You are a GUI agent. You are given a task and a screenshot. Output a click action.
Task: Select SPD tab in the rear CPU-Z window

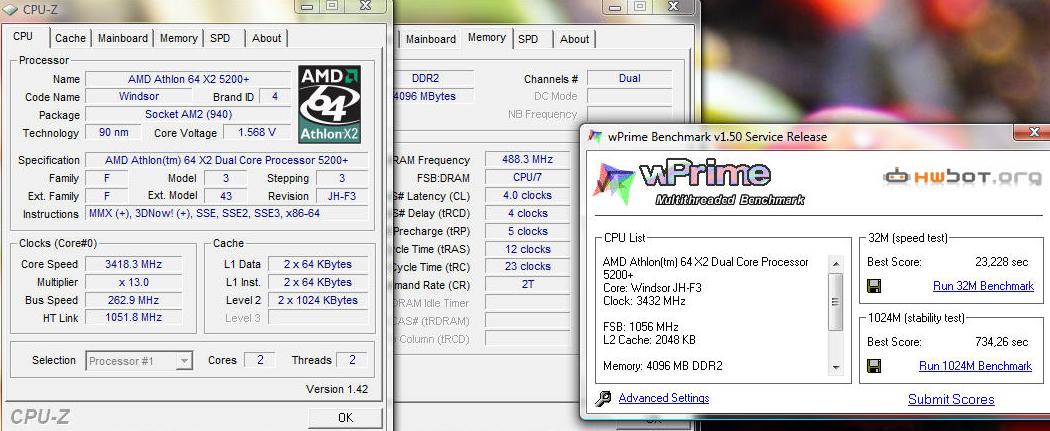[x=528, y=39]
